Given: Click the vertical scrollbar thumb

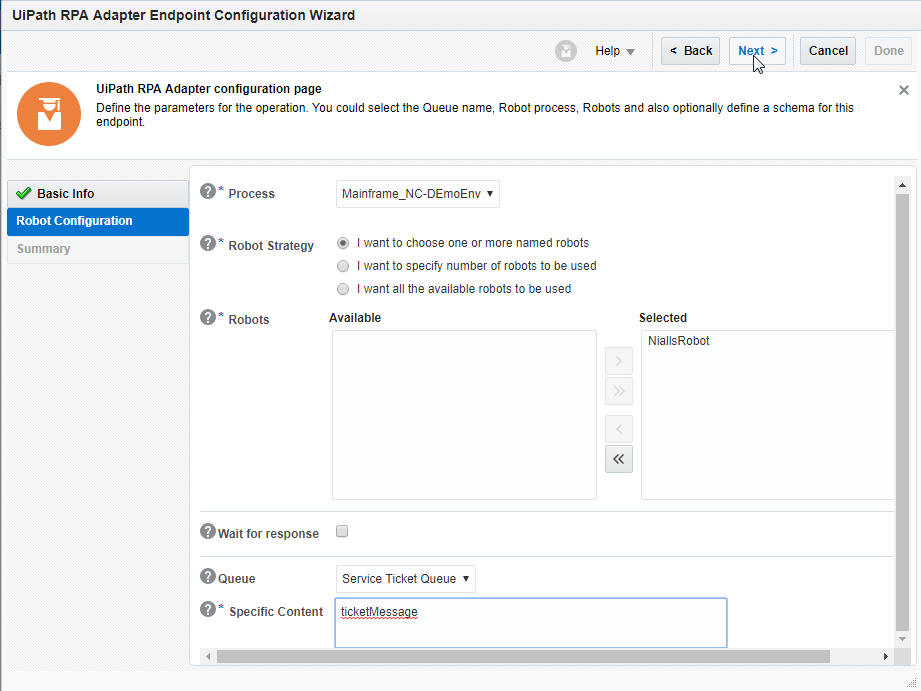Looking at the screenshot, I should pyautogui.click(x=902, y=411).
